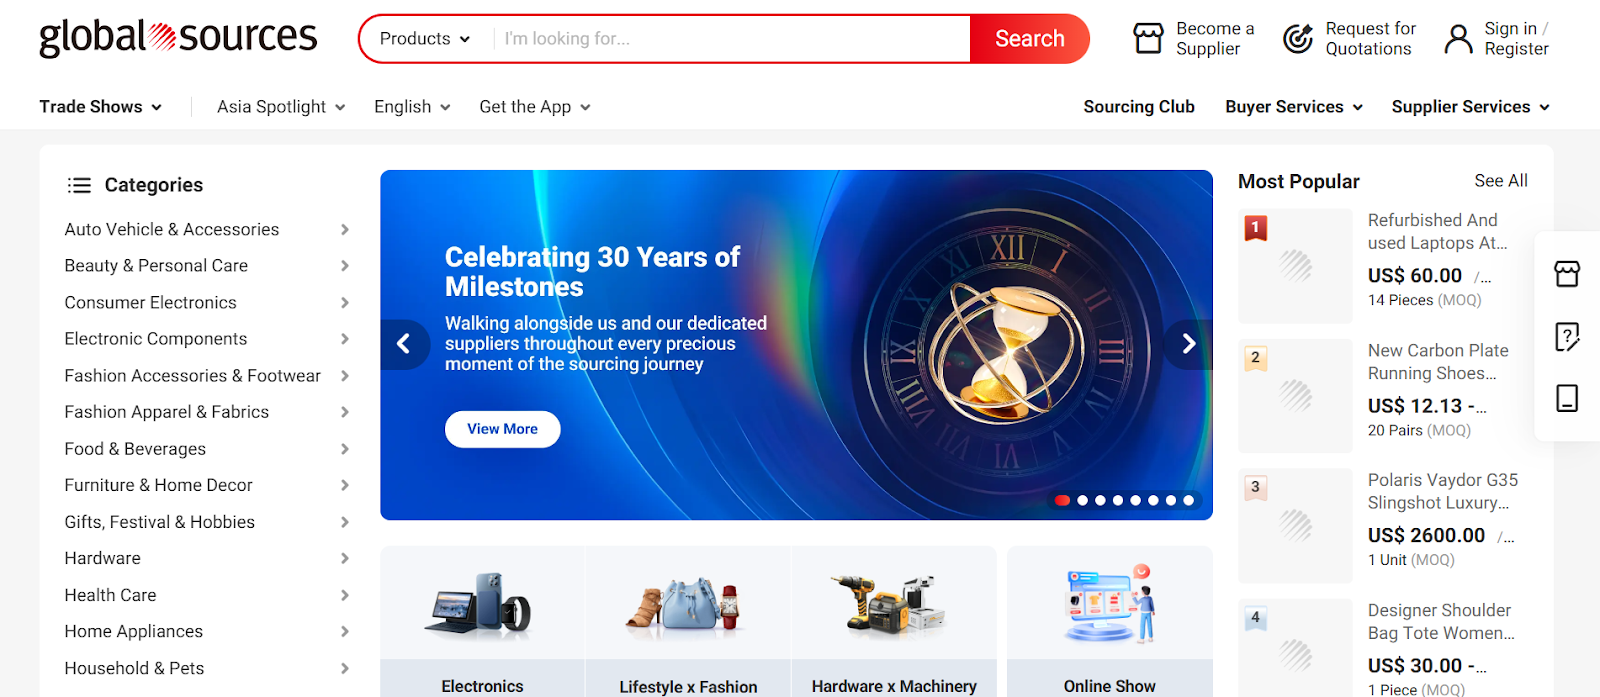The width and height of the screenshot is (1600, 697).
Task: Open the English language dropdown
Action: pos(412,107)
